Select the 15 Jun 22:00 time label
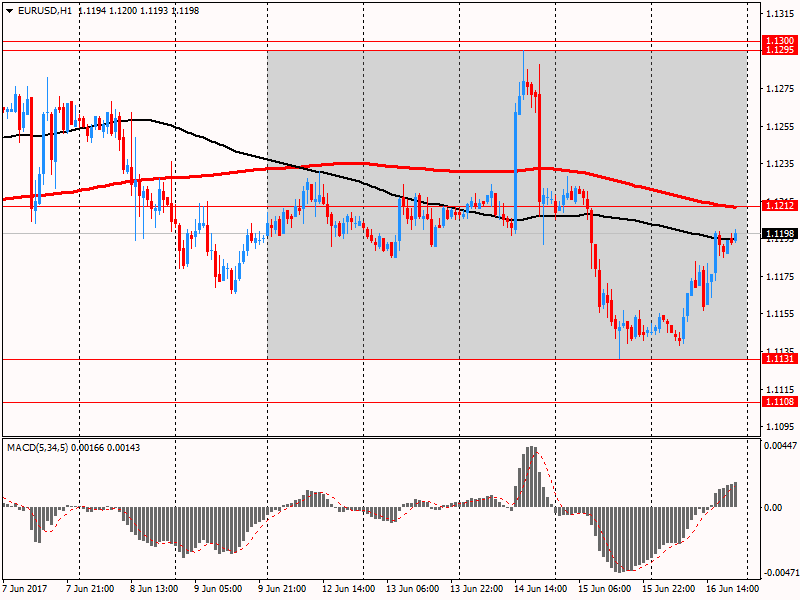 668,589
